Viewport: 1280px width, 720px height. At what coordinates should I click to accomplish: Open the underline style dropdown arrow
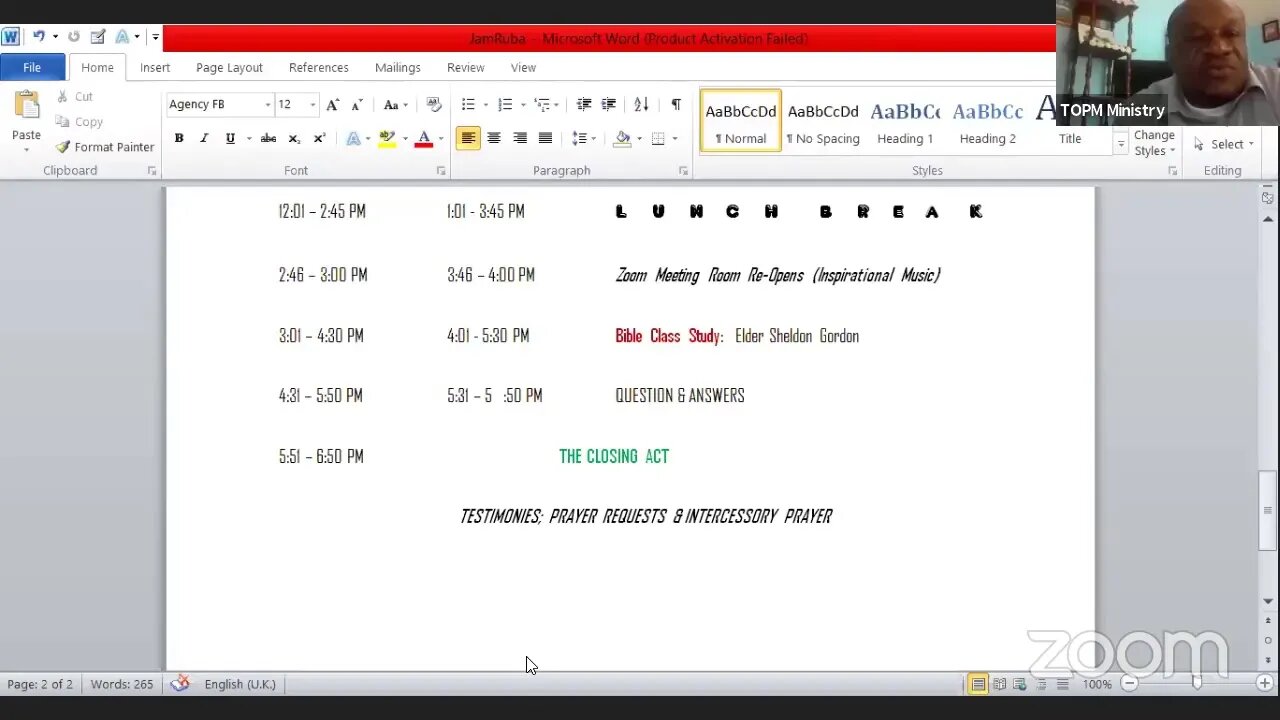click(x=248, y=139)
